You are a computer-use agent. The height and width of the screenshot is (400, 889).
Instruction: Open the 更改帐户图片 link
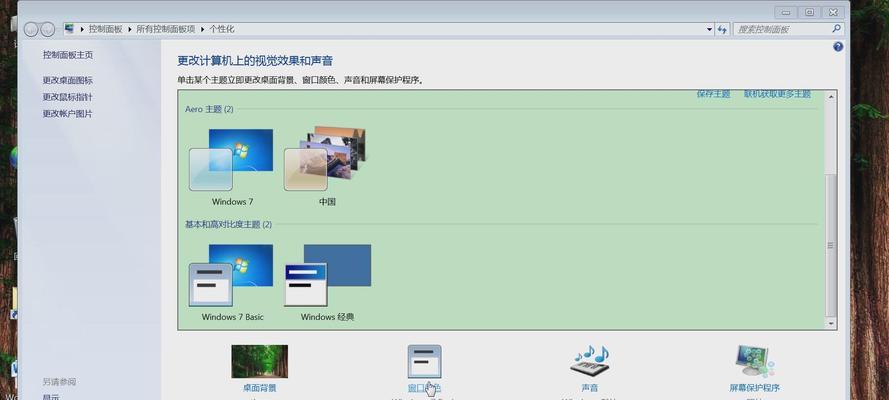[x=67, y=113]
